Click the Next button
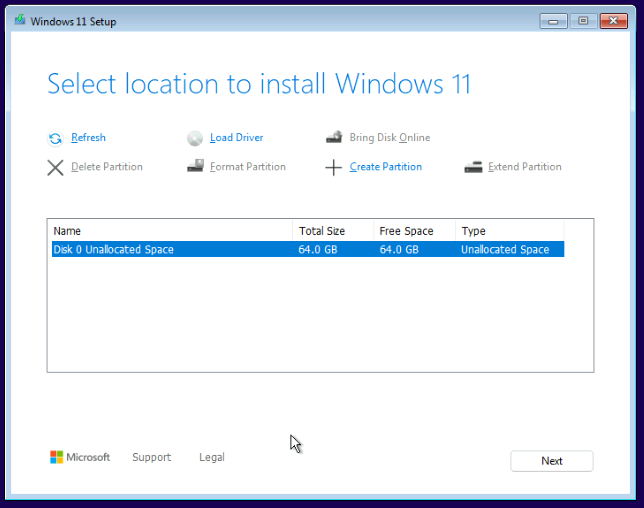The width and height of the screenshot is (644, 508). (x=552, y=461)
